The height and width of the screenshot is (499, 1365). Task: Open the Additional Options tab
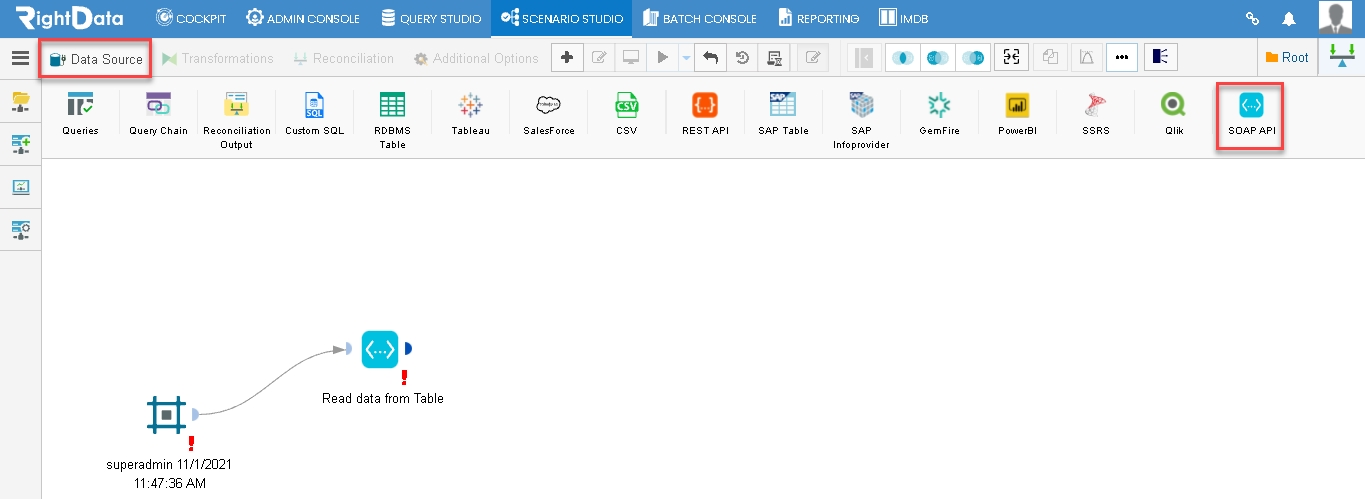476,59
